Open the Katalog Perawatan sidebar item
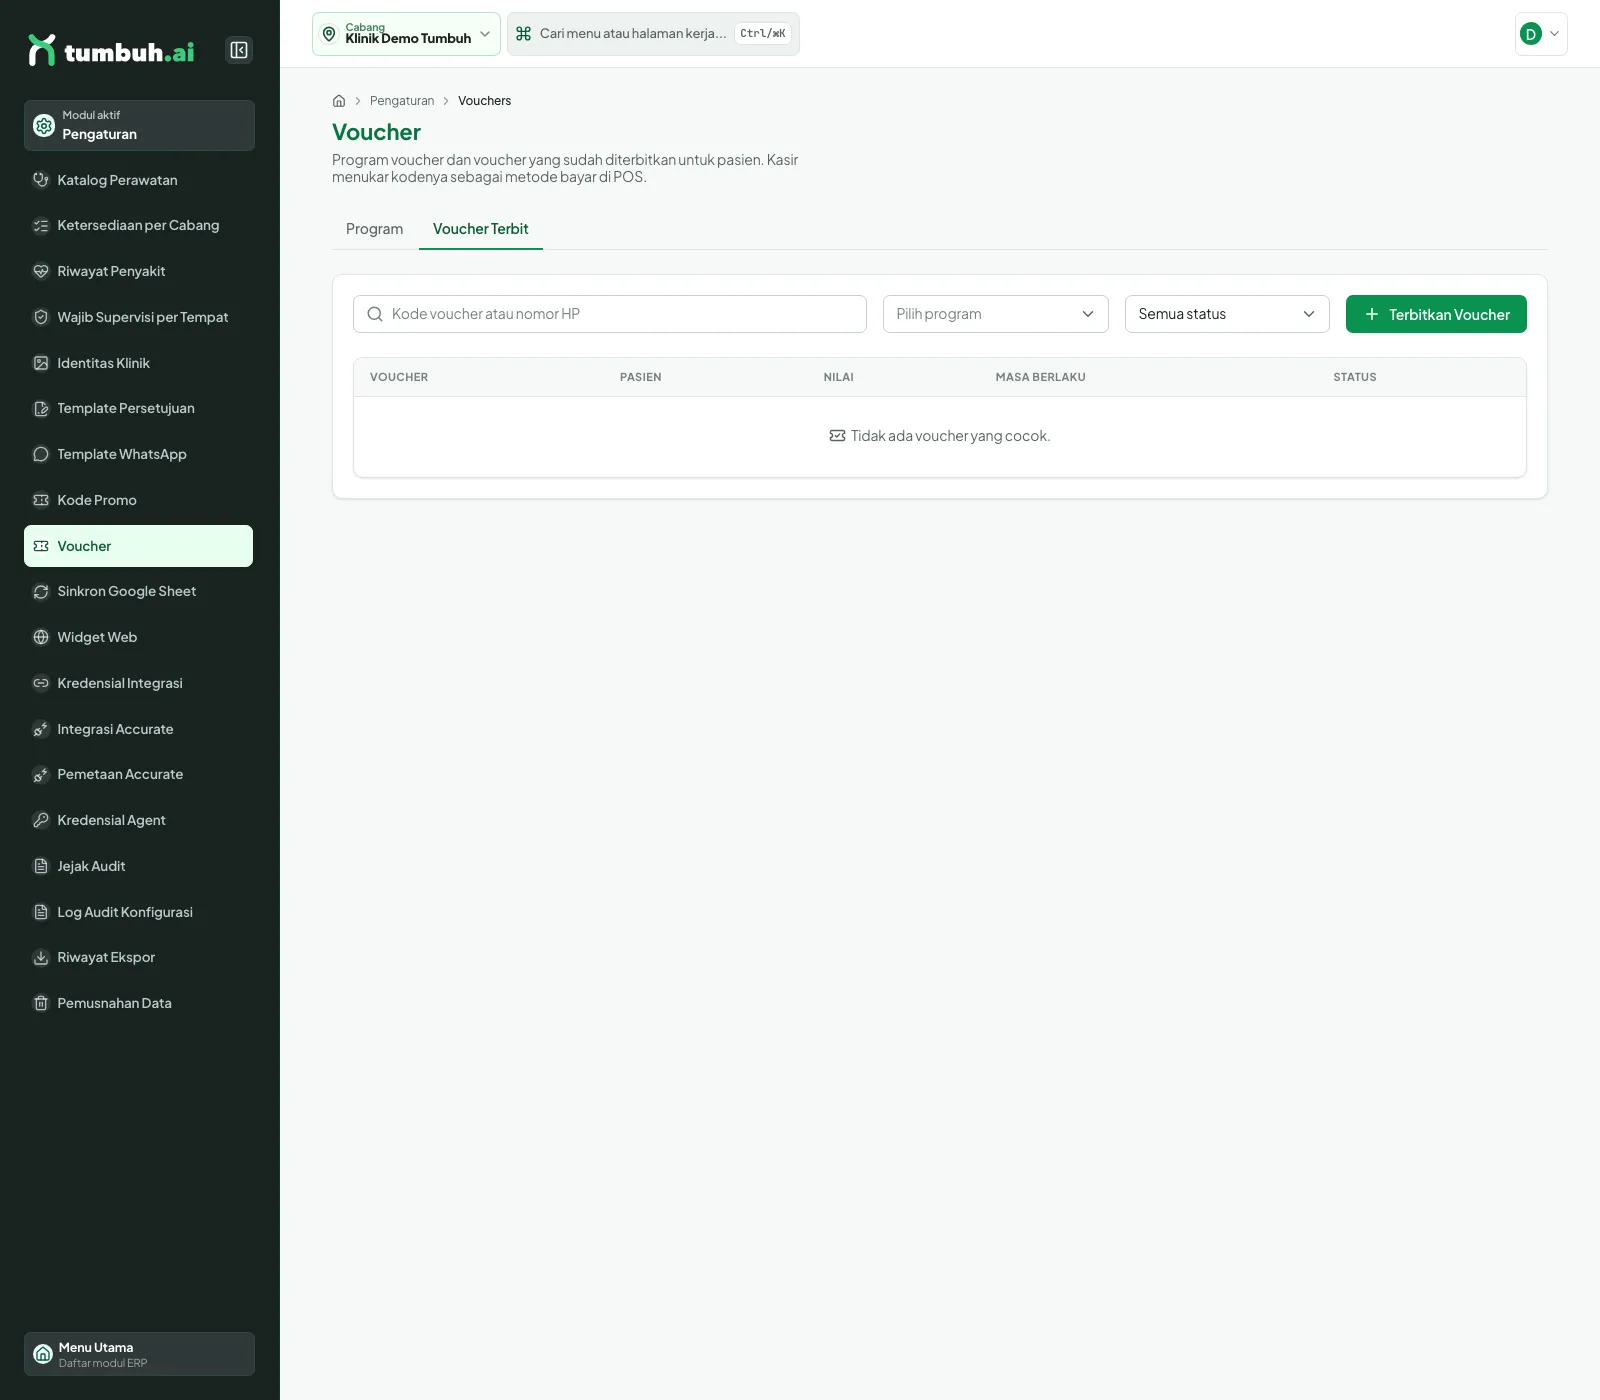The width and height of the screenshot is (1600, 1400). click(138, 180)
